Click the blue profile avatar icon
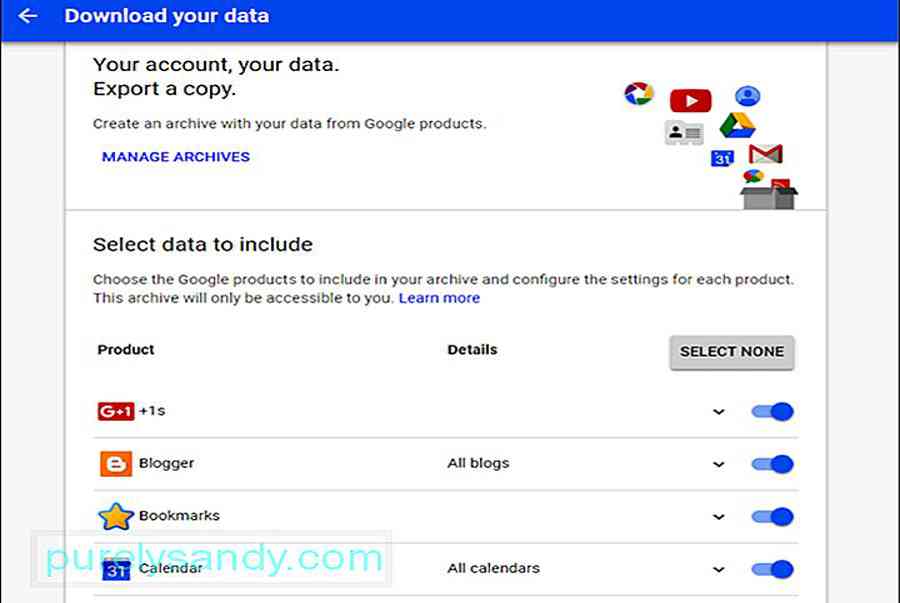900x603 pixels. [x=747, y=96]
